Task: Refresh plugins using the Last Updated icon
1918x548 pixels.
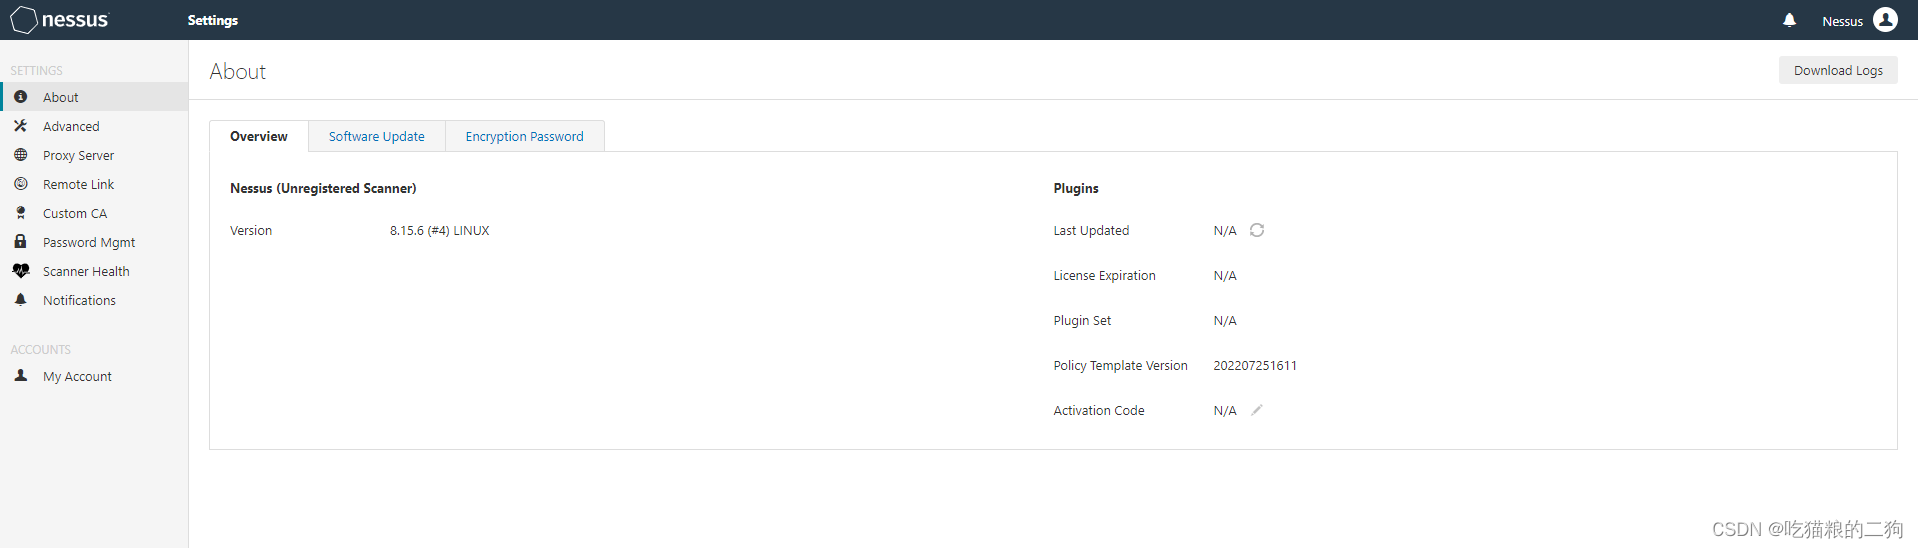Action: (x=1257, y=230)
